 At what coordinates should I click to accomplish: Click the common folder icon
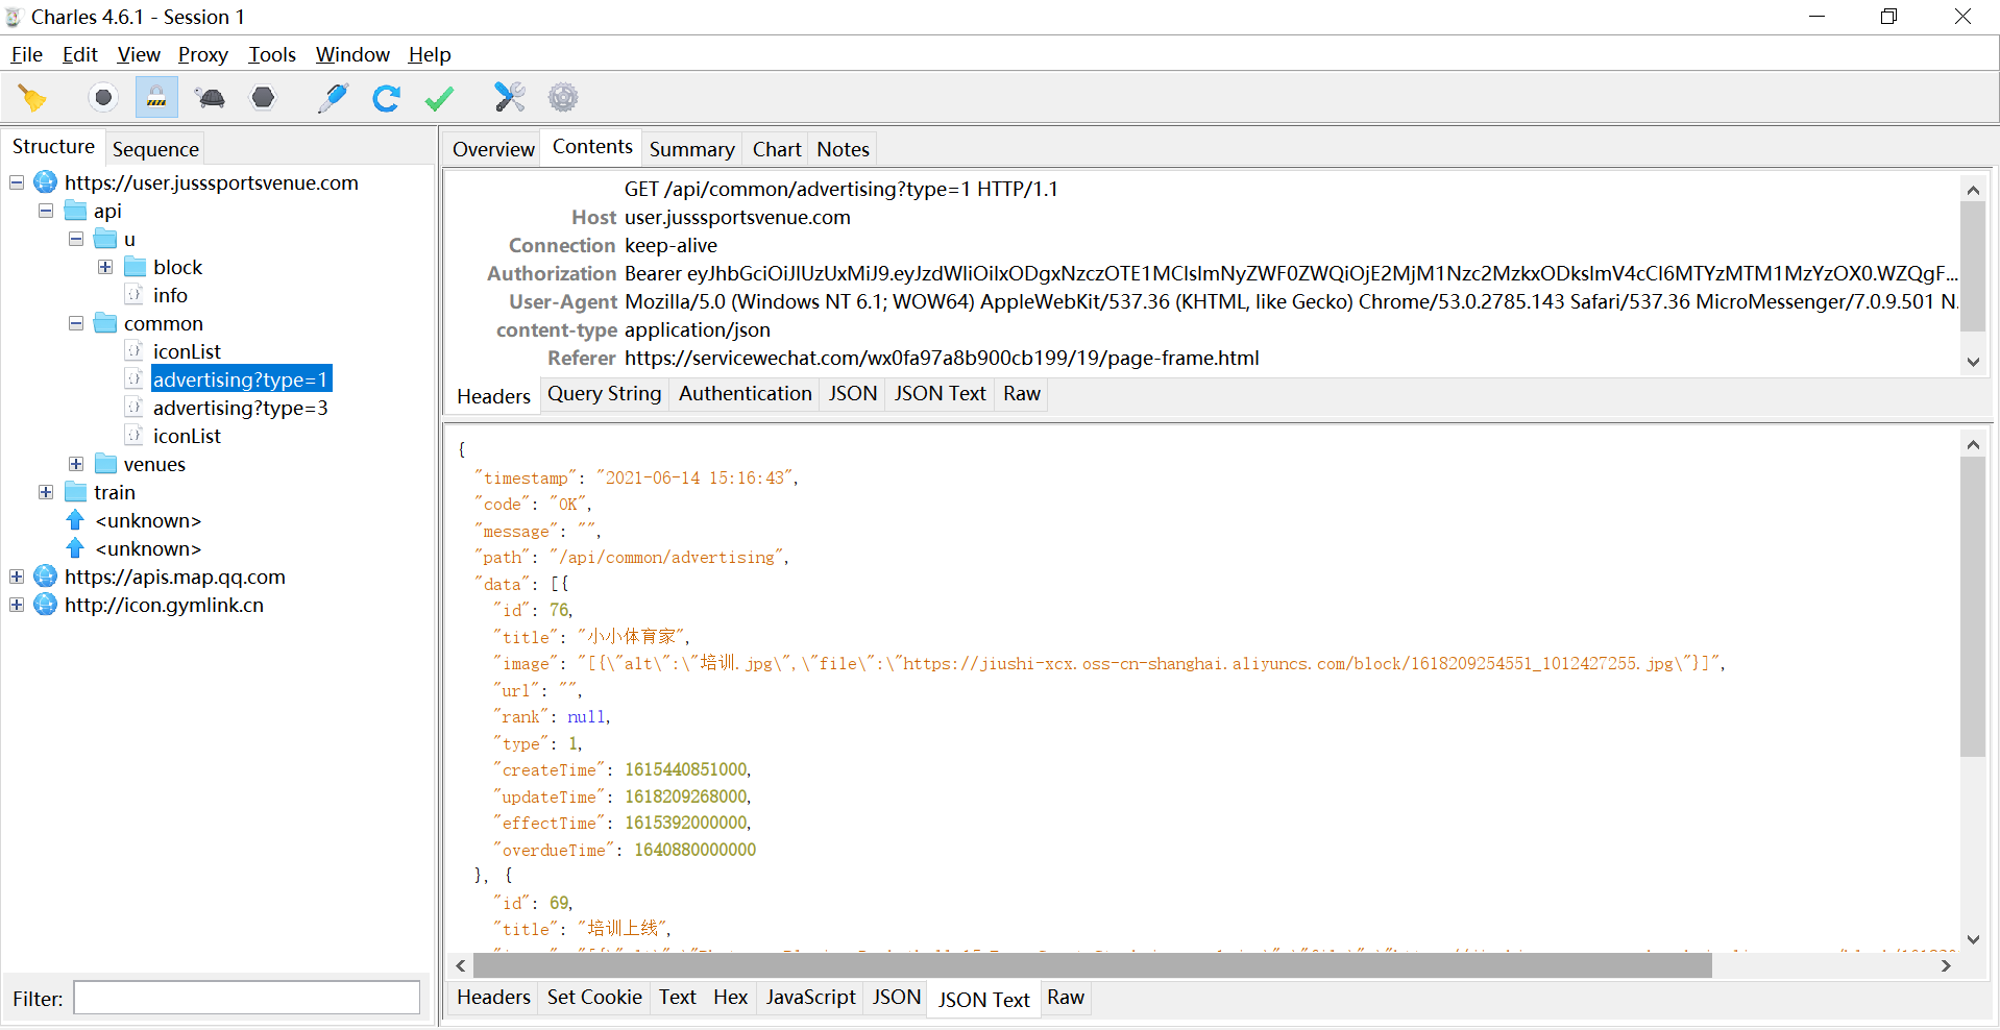tap(106, 324)
